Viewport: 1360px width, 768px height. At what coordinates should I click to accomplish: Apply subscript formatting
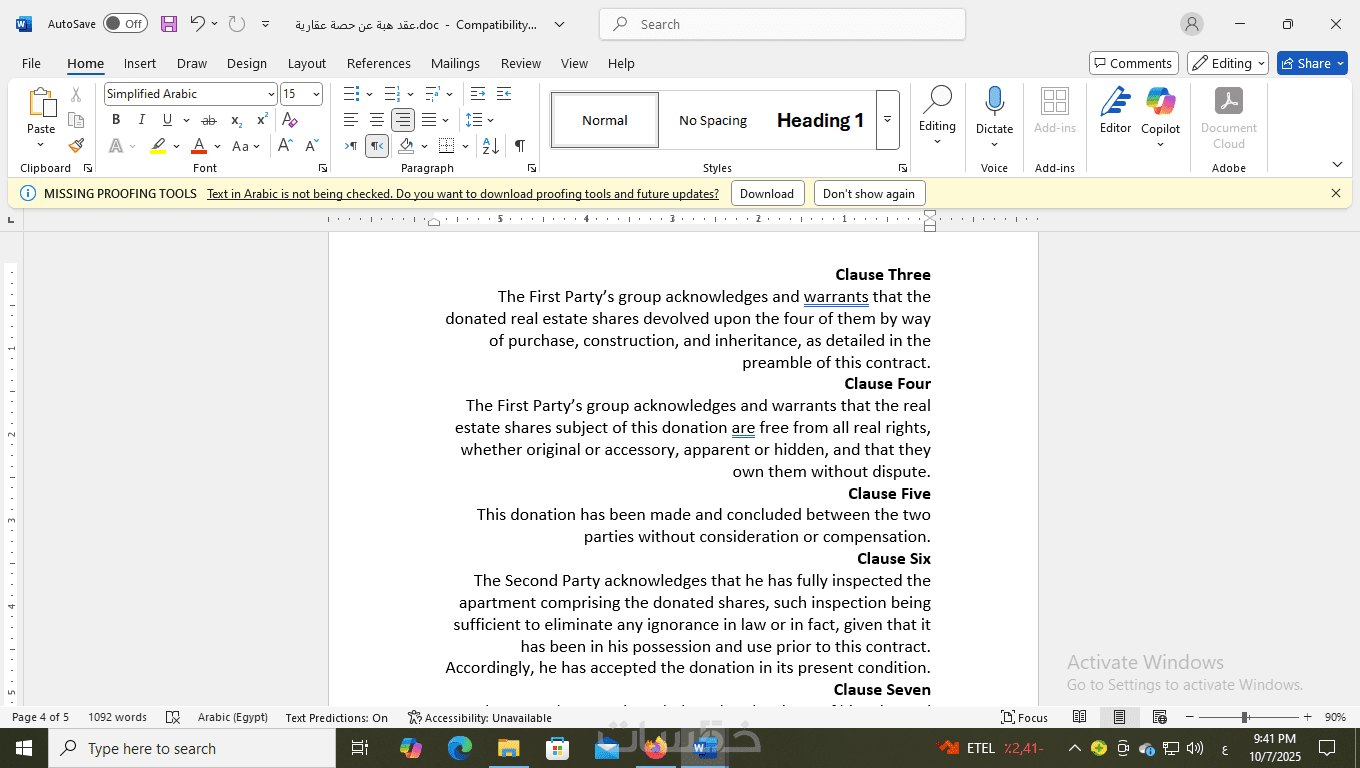point(236,120)
